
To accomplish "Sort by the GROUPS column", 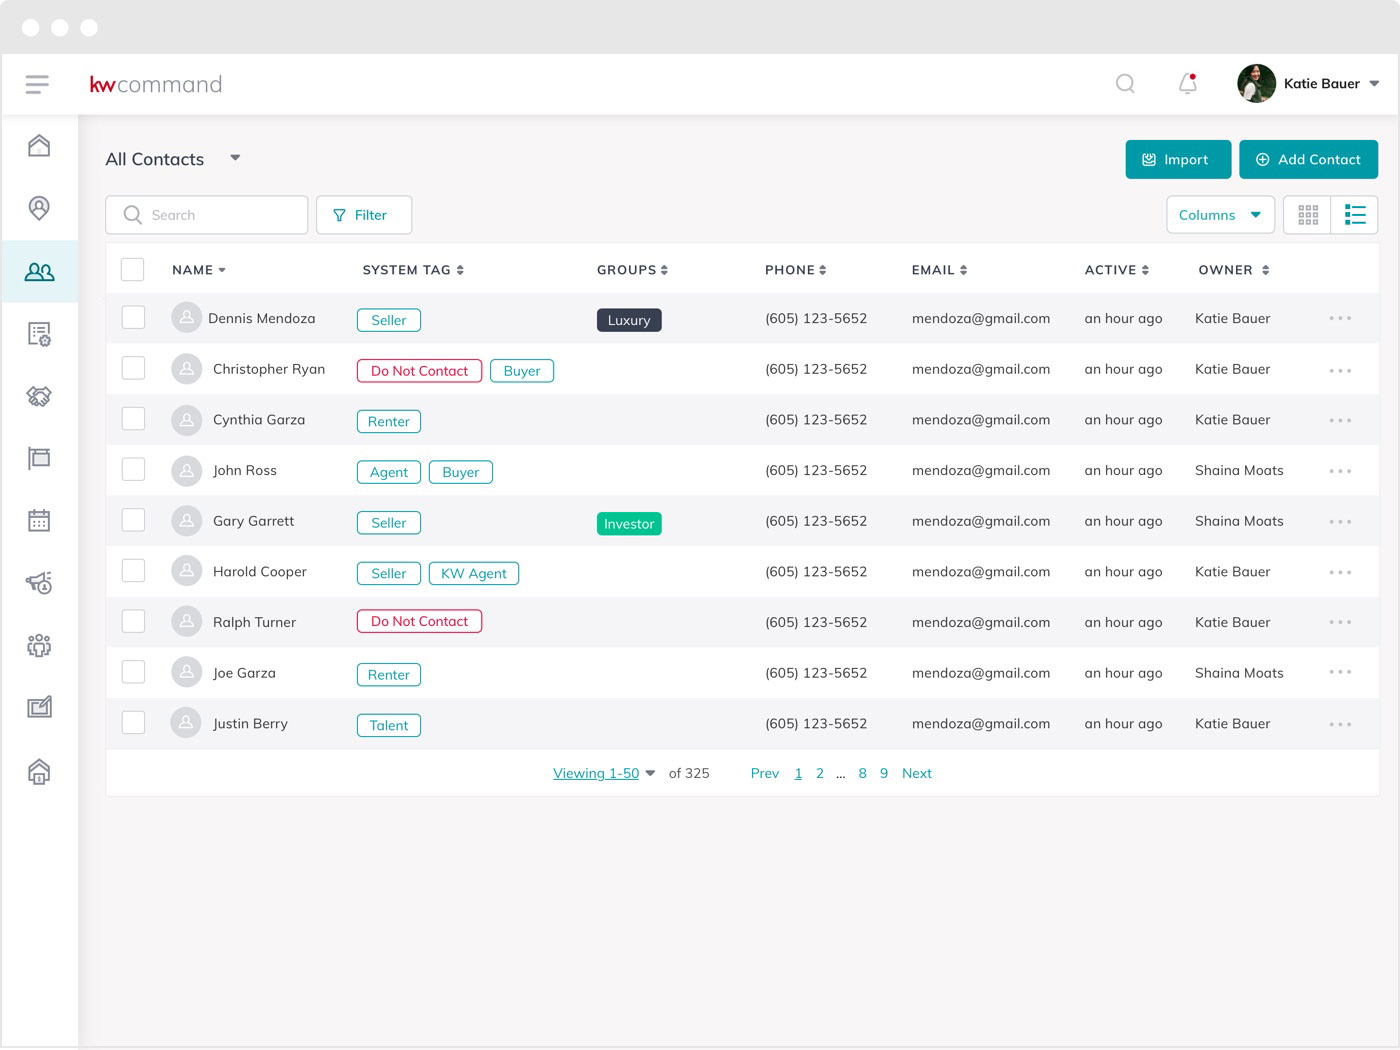I will coord(632,270).
